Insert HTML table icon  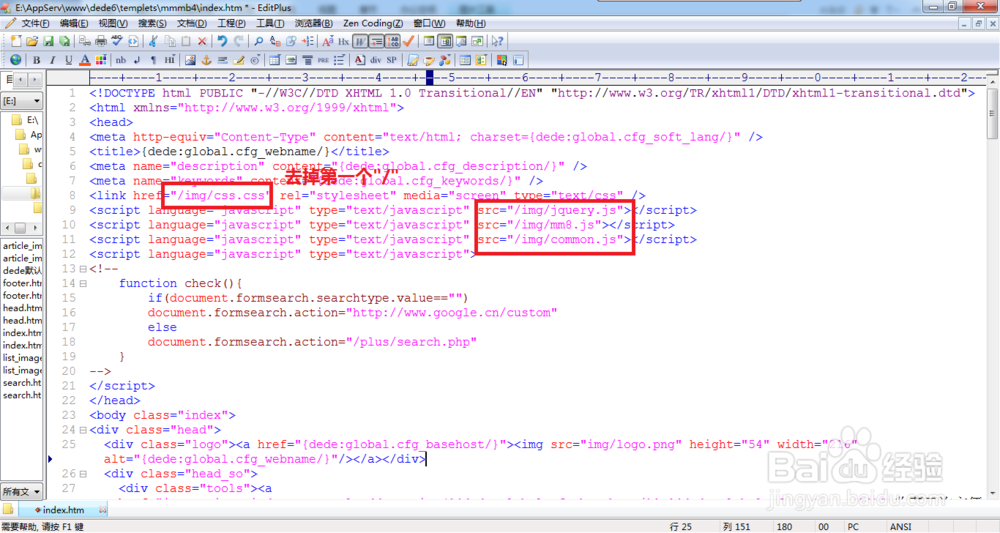coord(274,60)
